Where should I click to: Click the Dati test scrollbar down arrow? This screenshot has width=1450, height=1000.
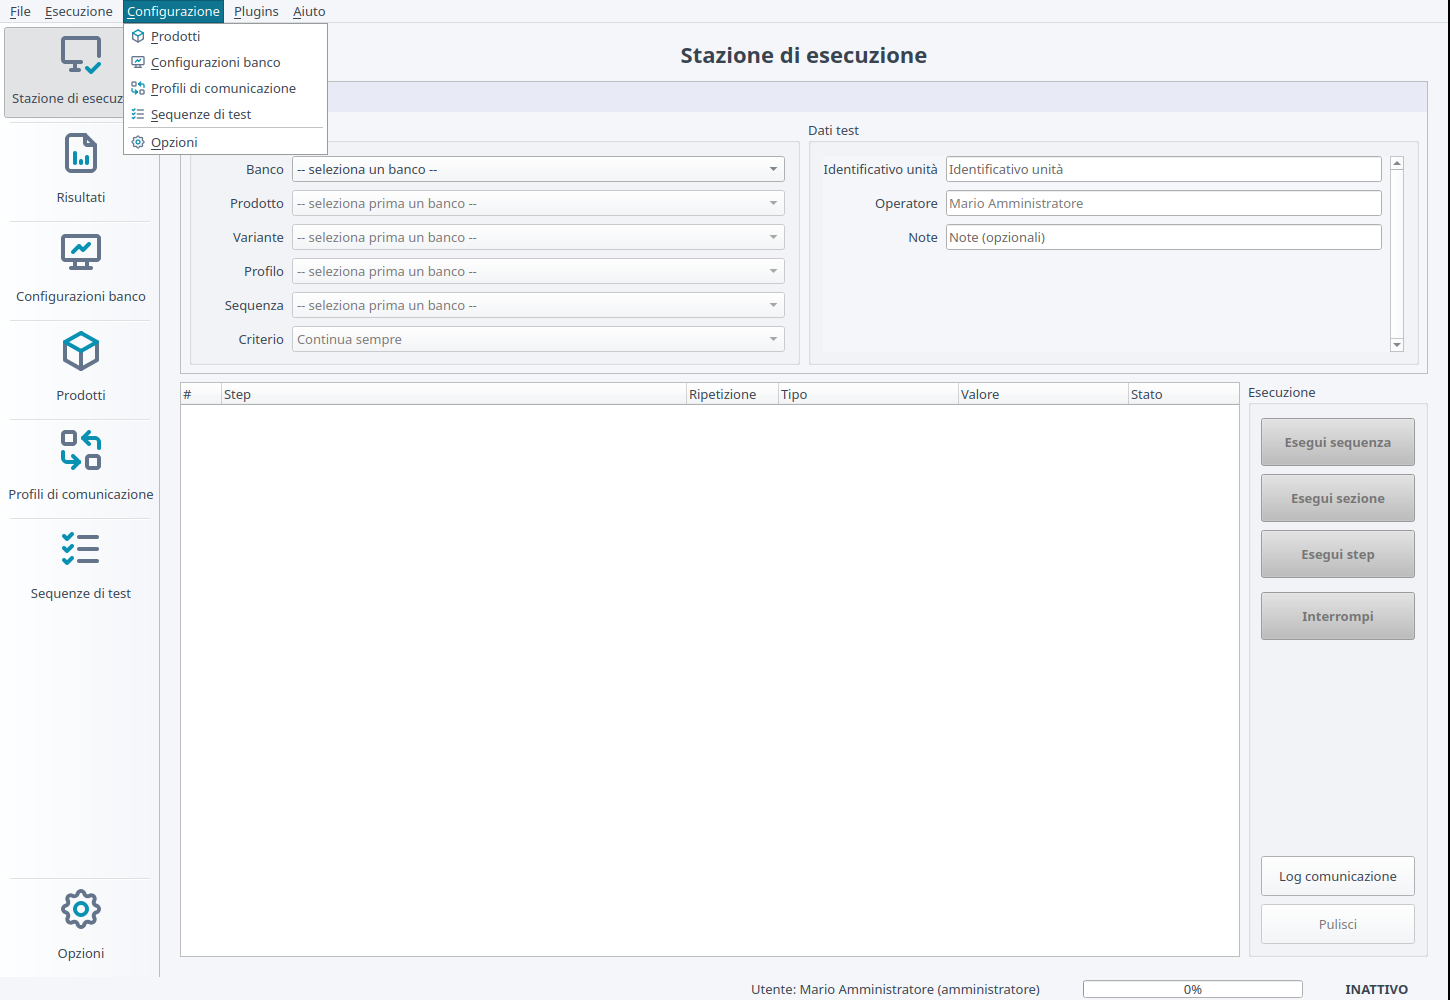(1397, 345)
